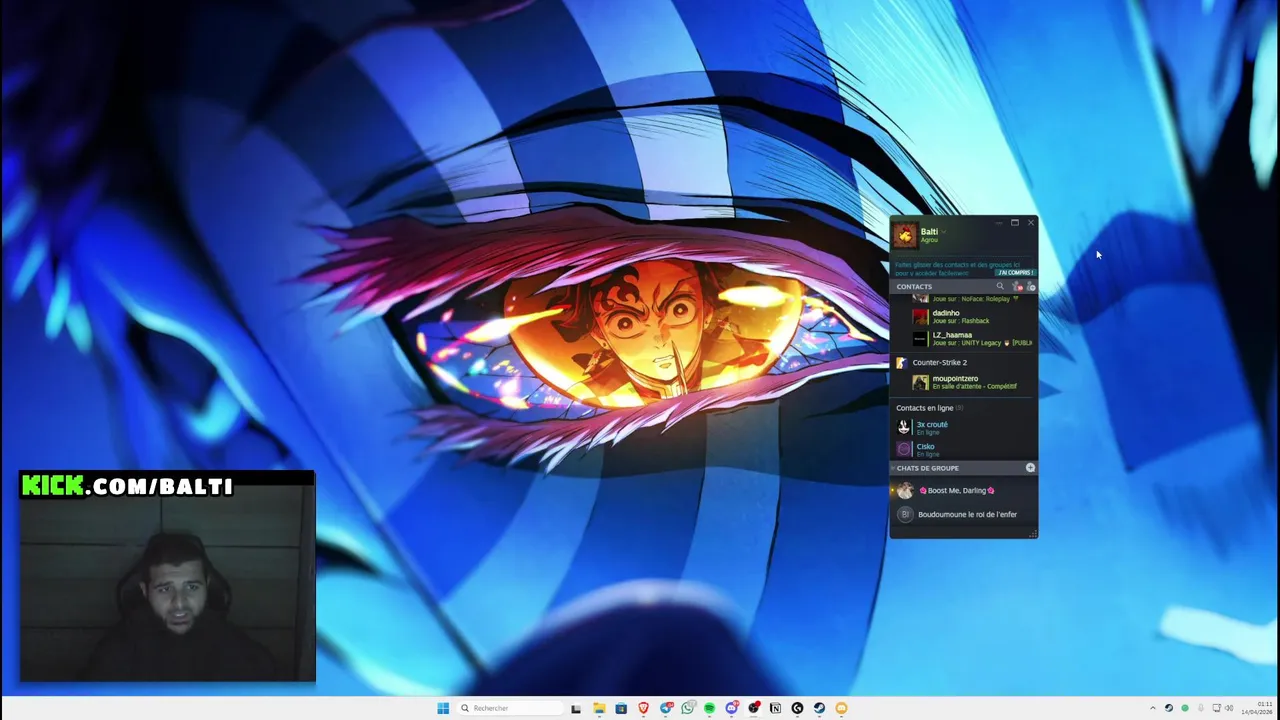
Task: Click the add a friend icon
Action: point(1031,287)
